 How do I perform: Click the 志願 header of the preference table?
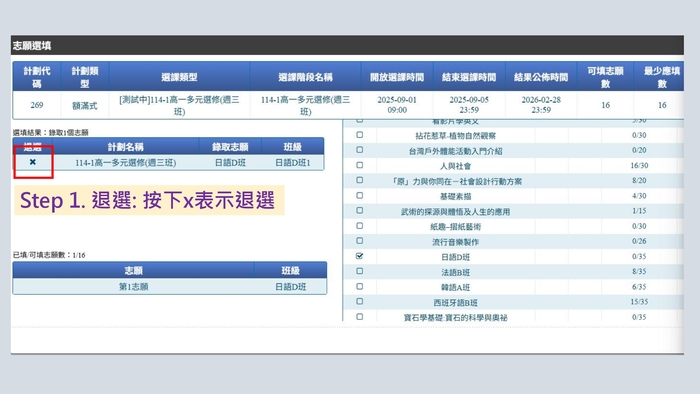[x=133, y=270]
